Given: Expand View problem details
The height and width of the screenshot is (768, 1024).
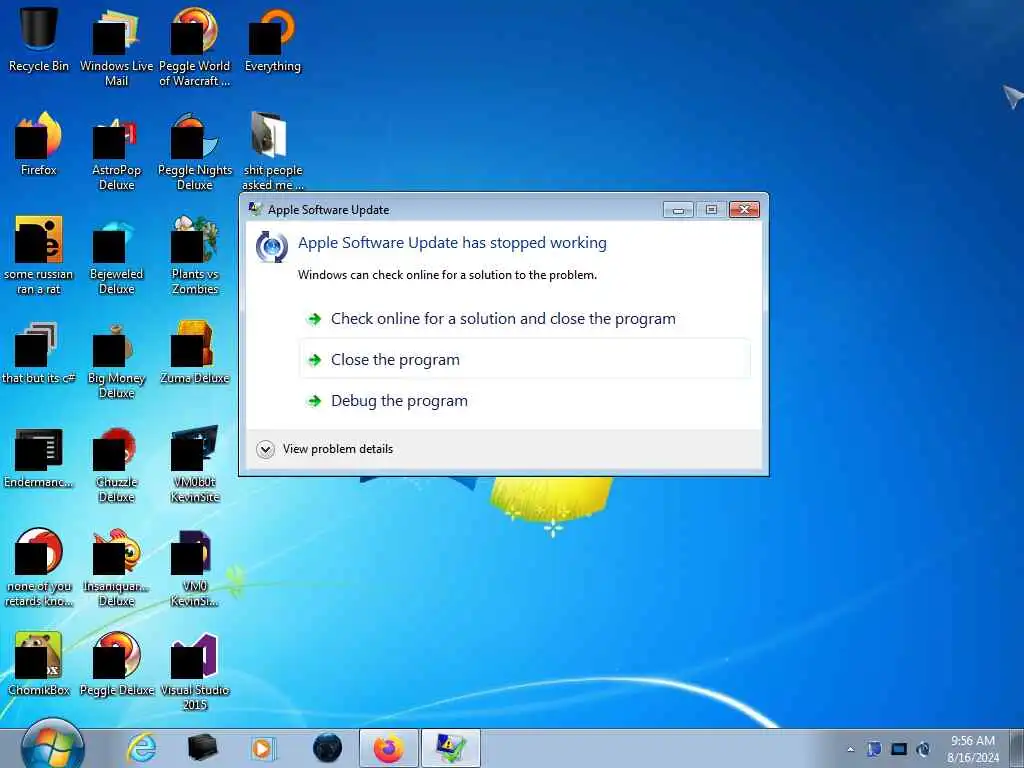Looking at the screenshot, I should coord(325,449).
